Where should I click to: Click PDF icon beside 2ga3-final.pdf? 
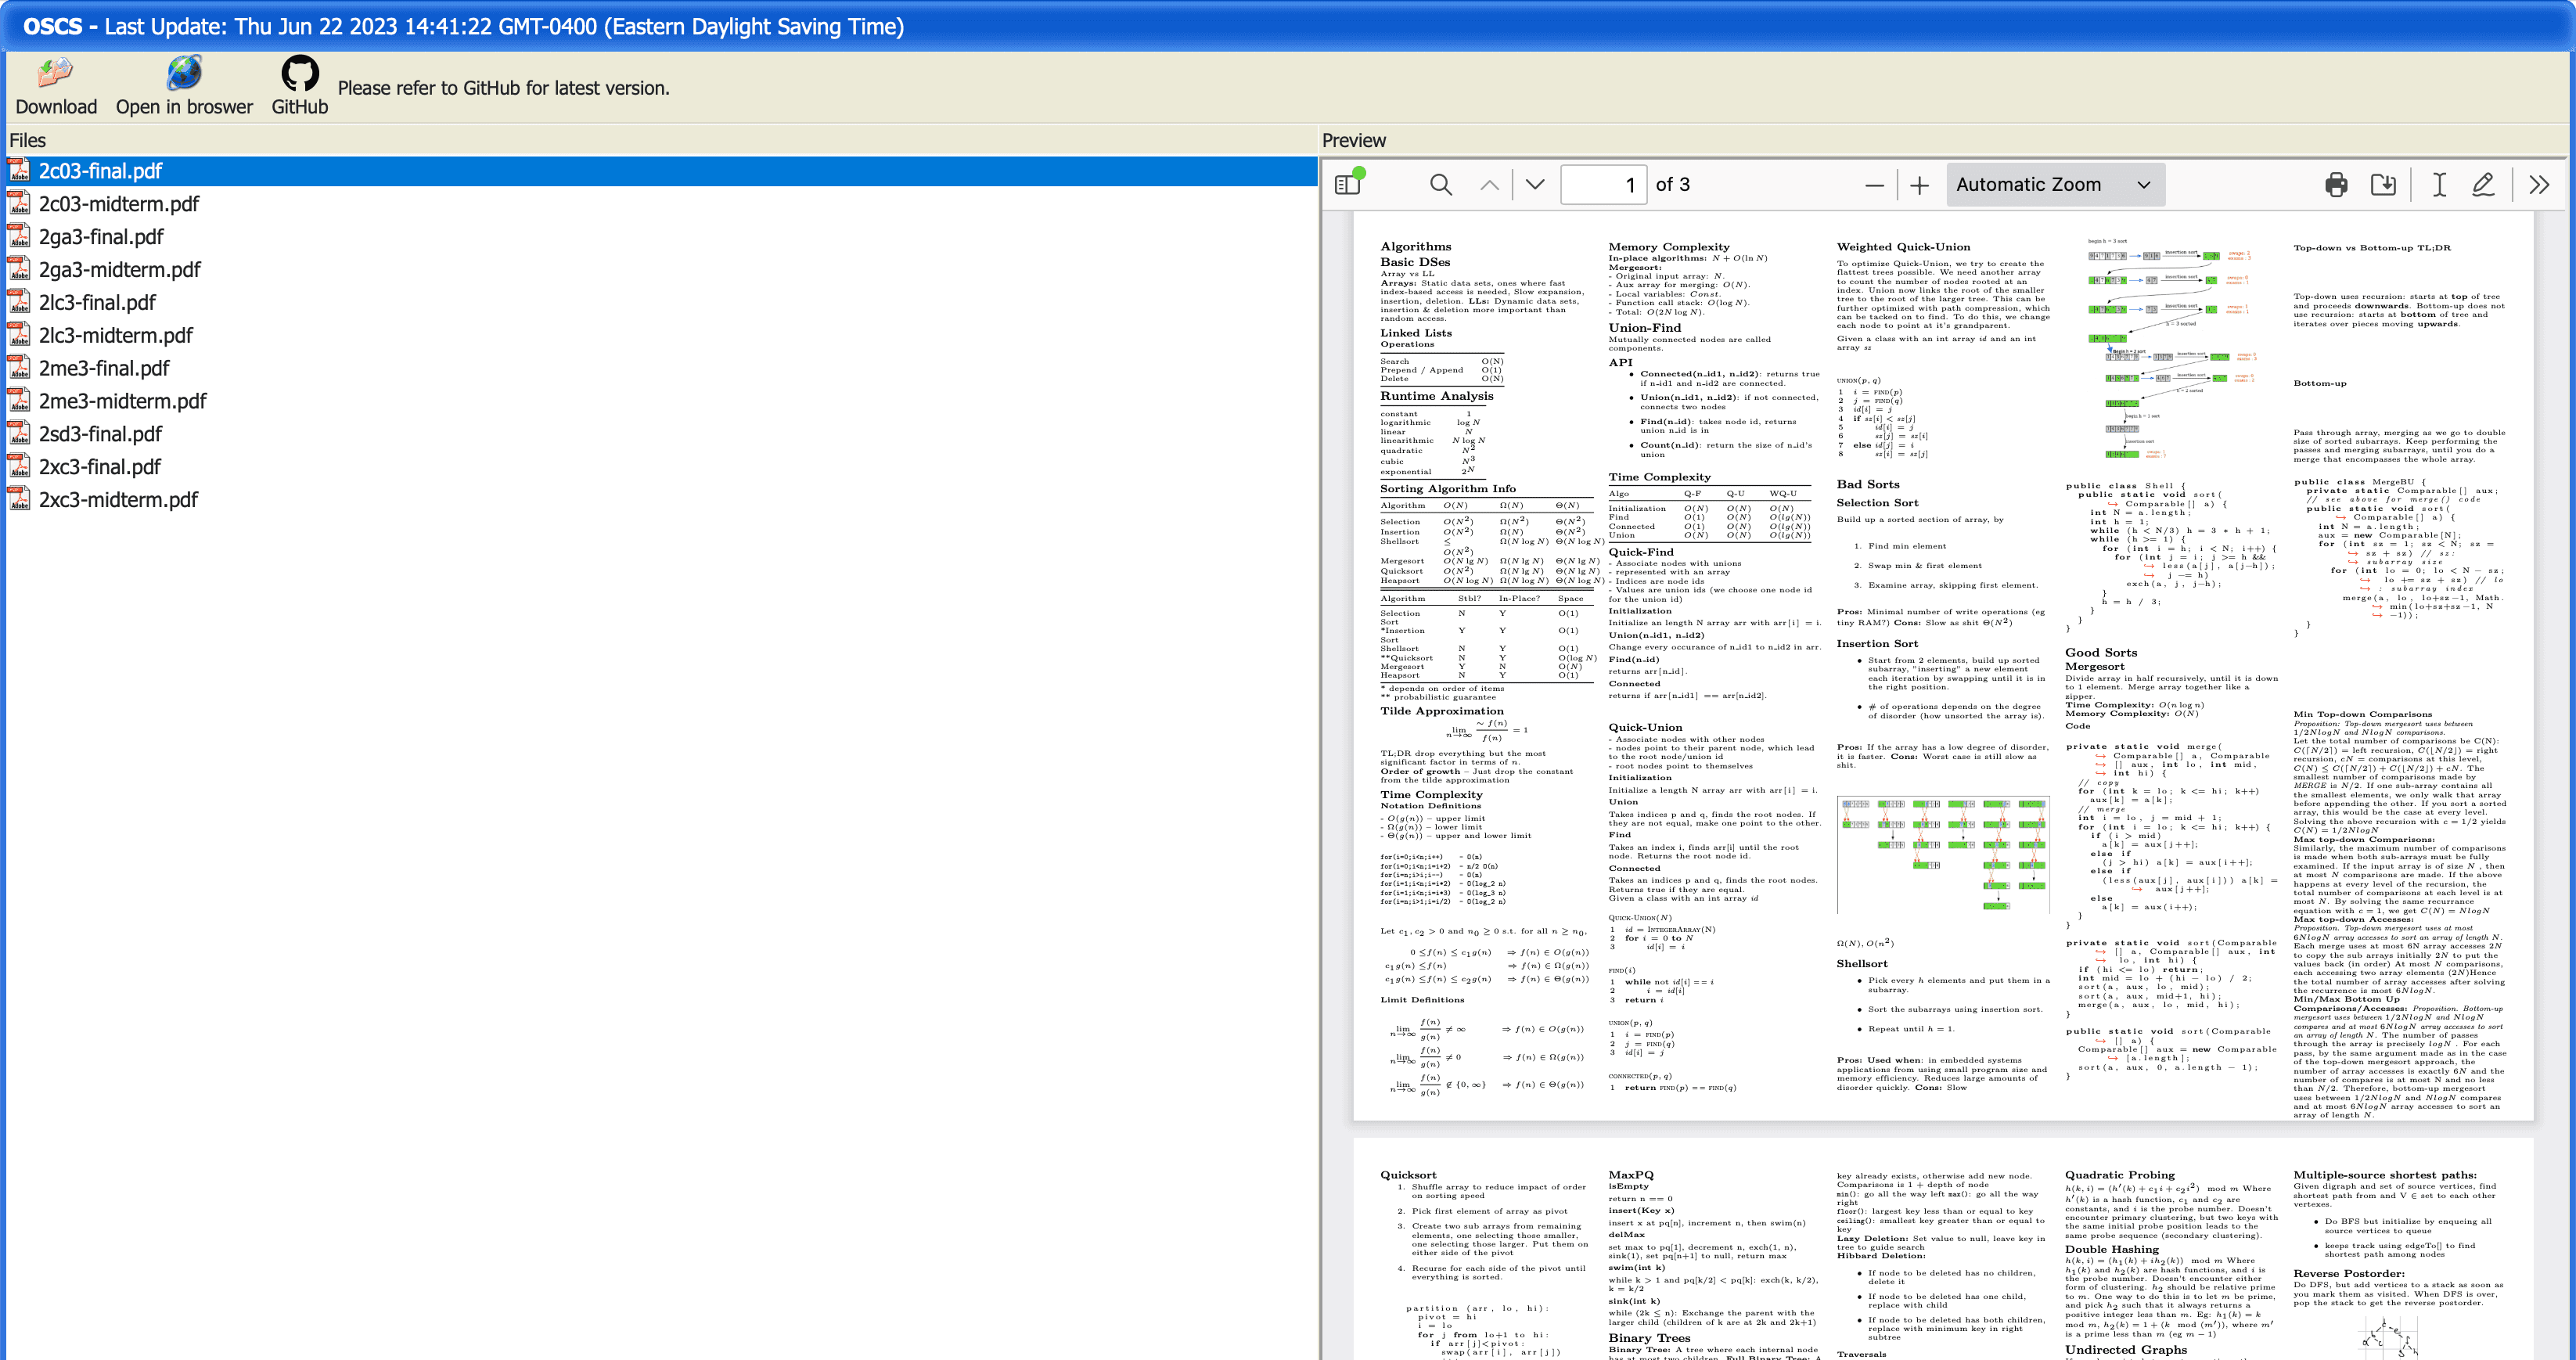pos(19,236)
